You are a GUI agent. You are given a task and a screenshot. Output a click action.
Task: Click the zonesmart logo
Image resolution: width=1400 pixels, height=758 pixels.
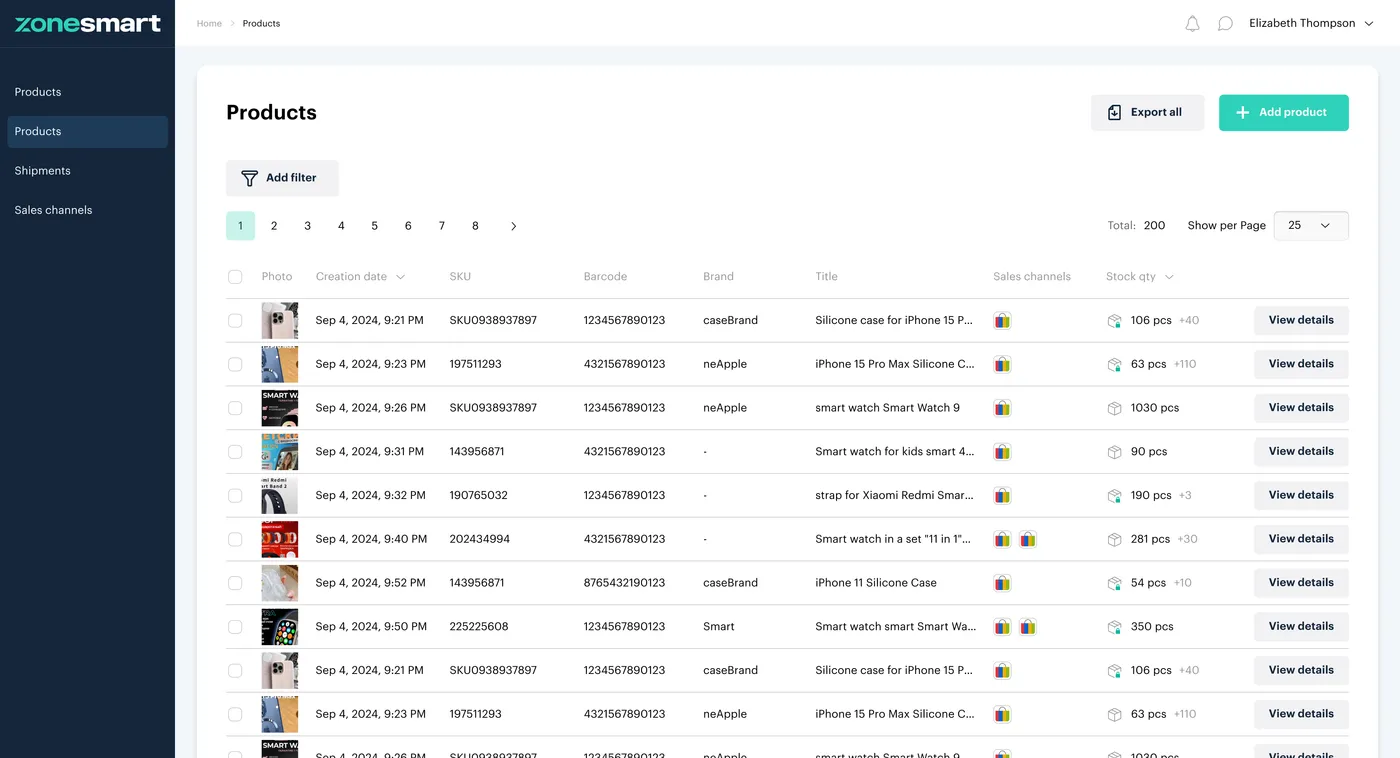87,23
